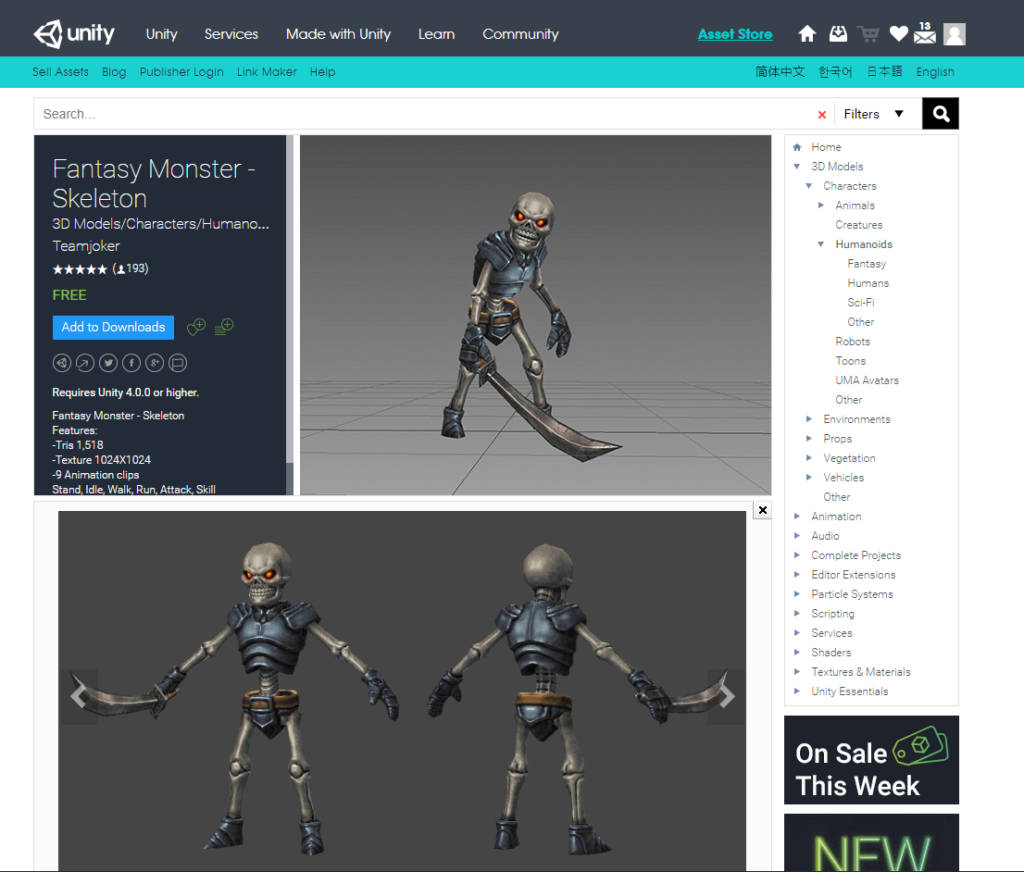
Task: Open Sell Assets link
Action: pos(60,72)
